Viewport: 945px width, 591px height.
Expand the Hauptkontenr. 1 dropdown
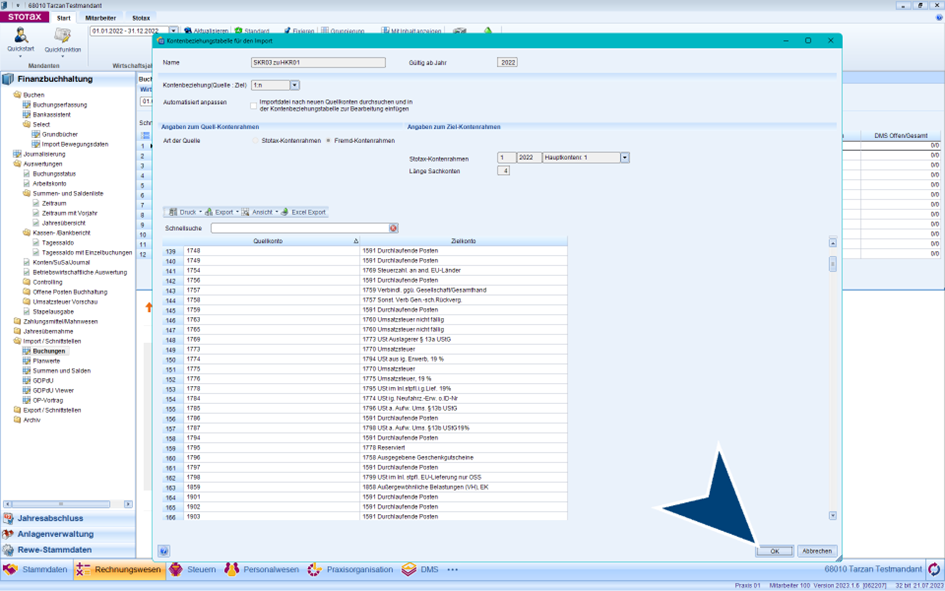point(624,158)
